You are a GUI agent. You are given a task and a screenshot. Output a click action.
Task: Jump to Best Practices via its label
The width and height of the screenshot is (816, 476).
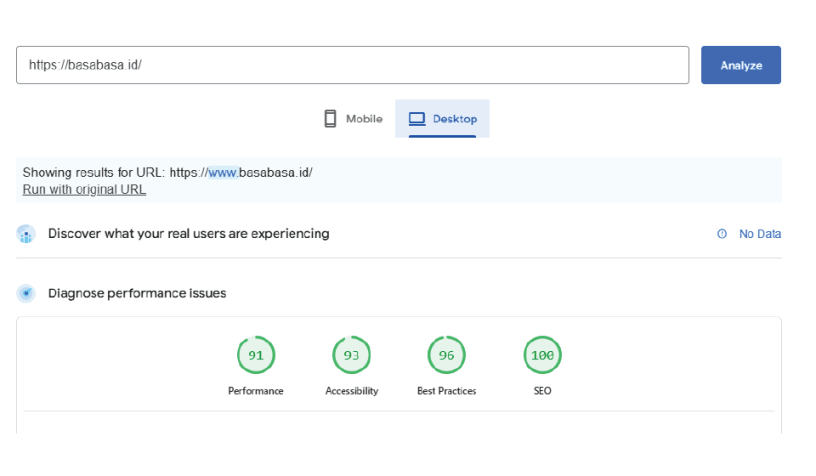(446, 391)
